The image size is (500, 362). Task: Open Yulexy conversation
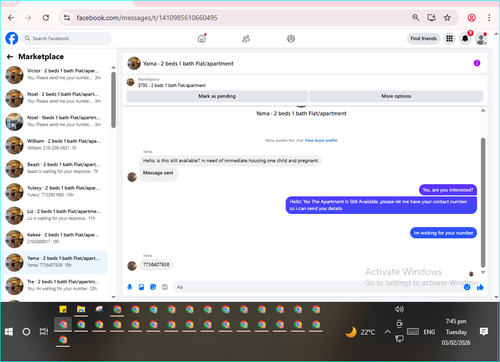point(55,192)
